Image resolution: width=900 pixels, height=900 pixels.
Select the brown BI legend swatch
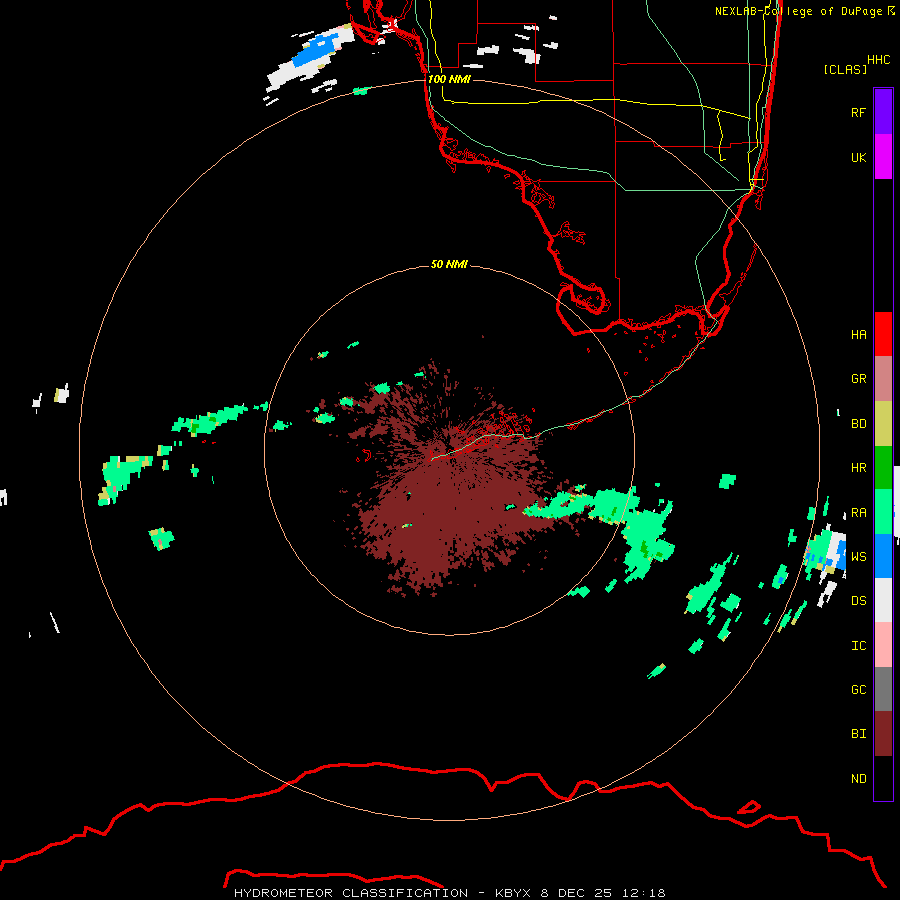click(883, 734)
